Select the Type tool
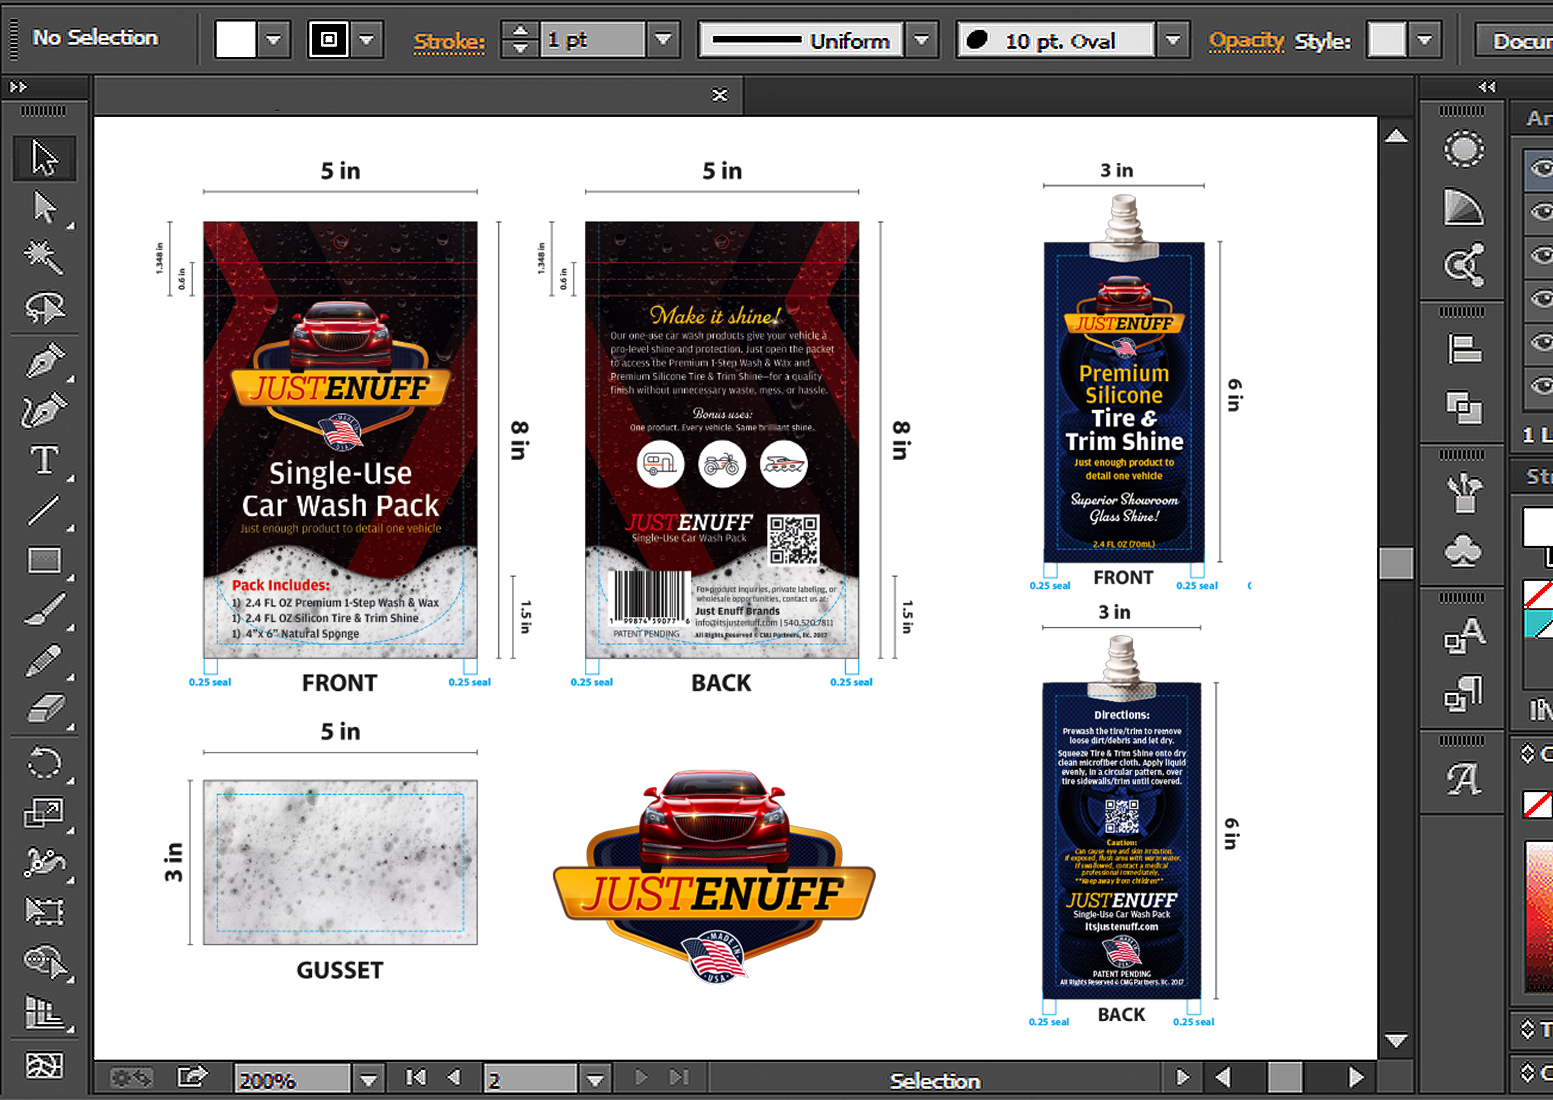 tap(44, 461)
